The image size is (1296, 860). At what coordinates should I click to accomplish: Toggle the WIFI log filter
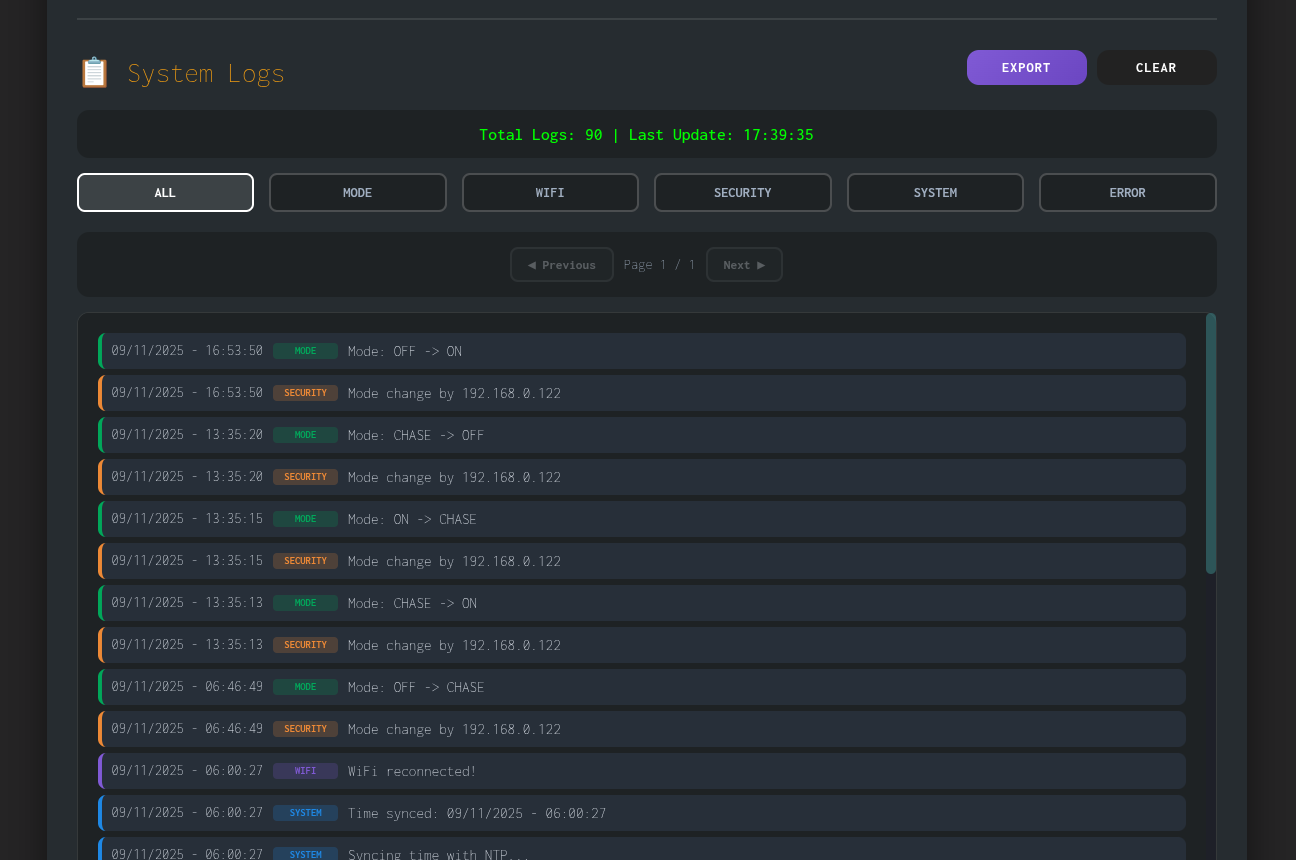coord(550,192)
